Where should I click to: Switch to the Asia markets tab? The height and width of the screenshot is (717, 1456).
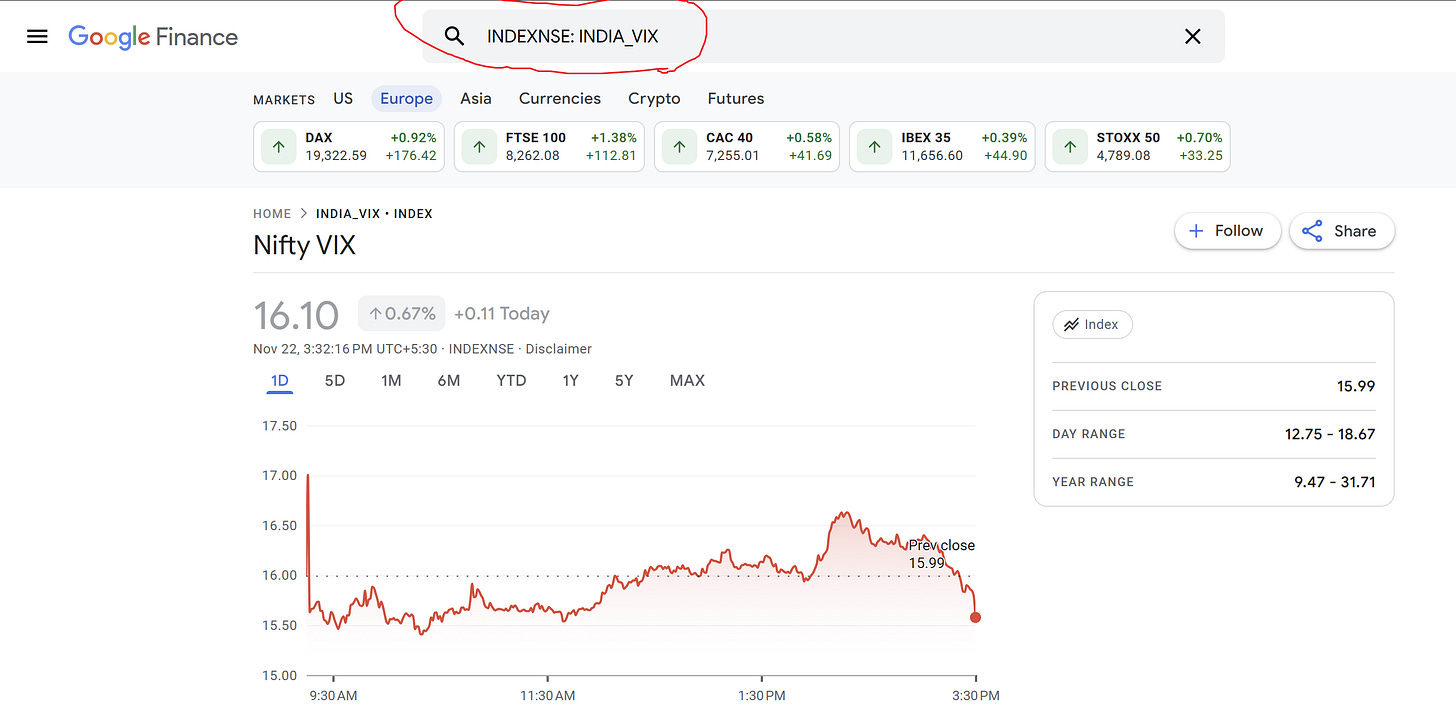coord(475,98)
